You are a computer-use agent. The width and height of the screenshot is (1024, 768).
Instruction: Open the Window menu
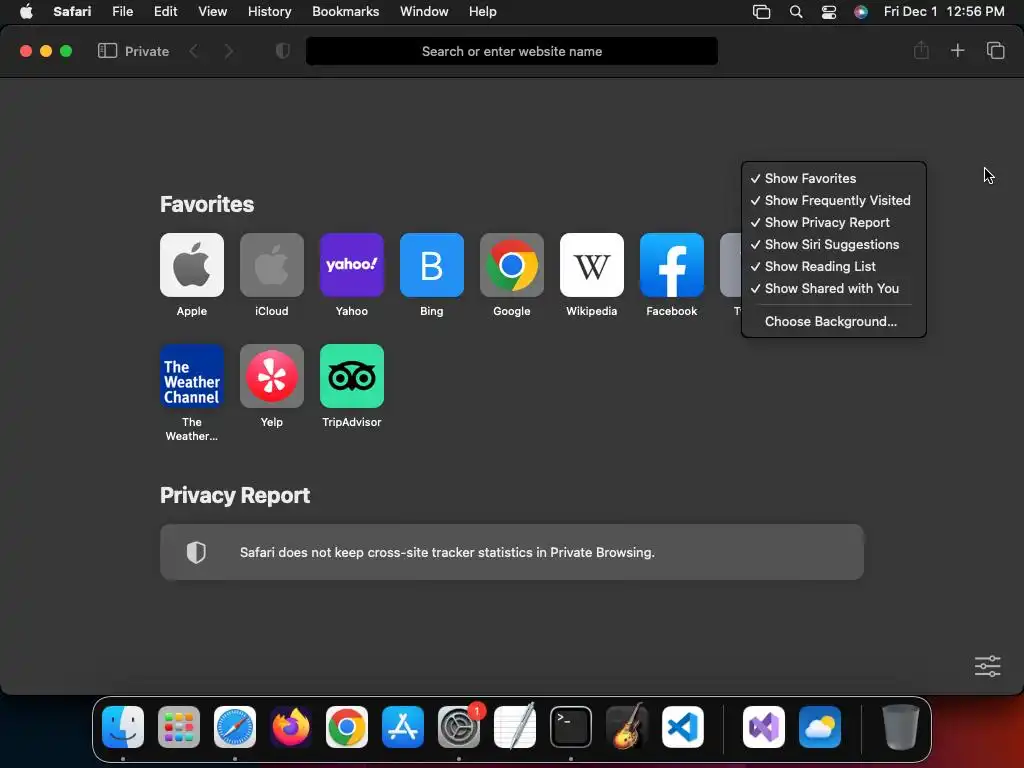424,12
